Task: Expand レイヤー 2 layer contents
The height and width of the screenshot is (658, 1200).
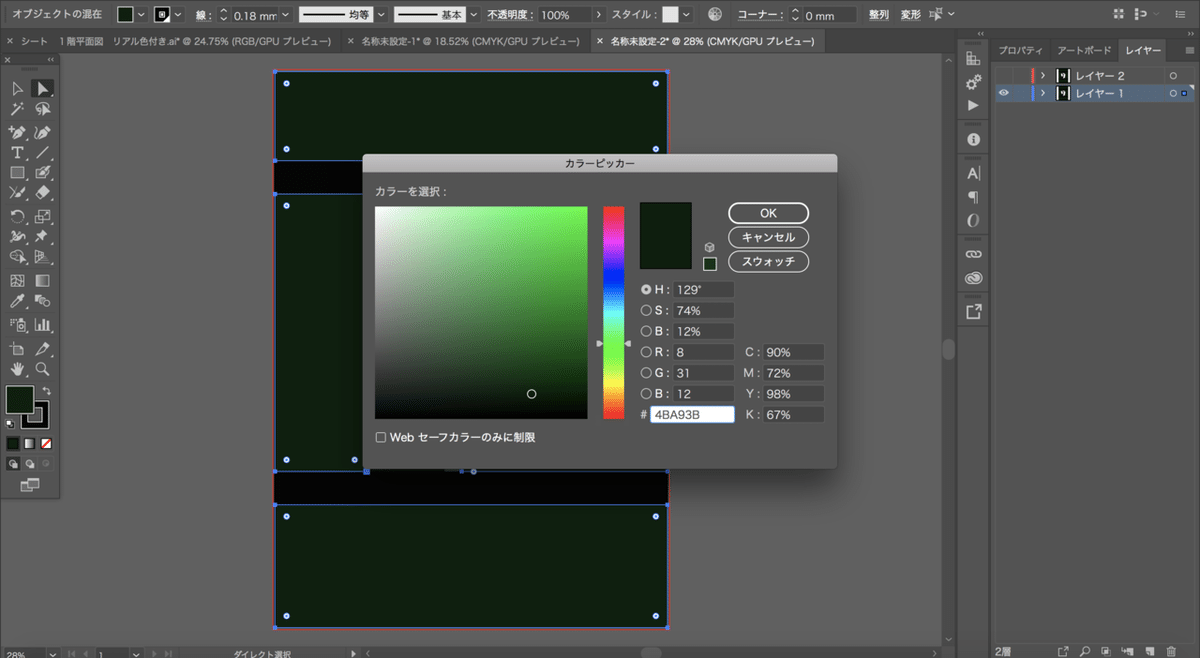Action: pyautogui.click(x=1043, y=76)
